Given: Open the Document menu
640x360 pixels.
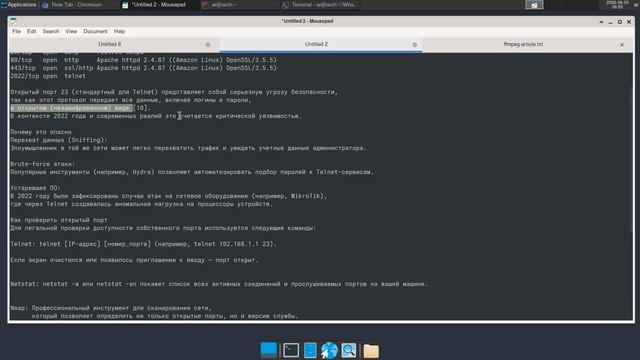Looking at the screenshot, I should click(95, 31).
